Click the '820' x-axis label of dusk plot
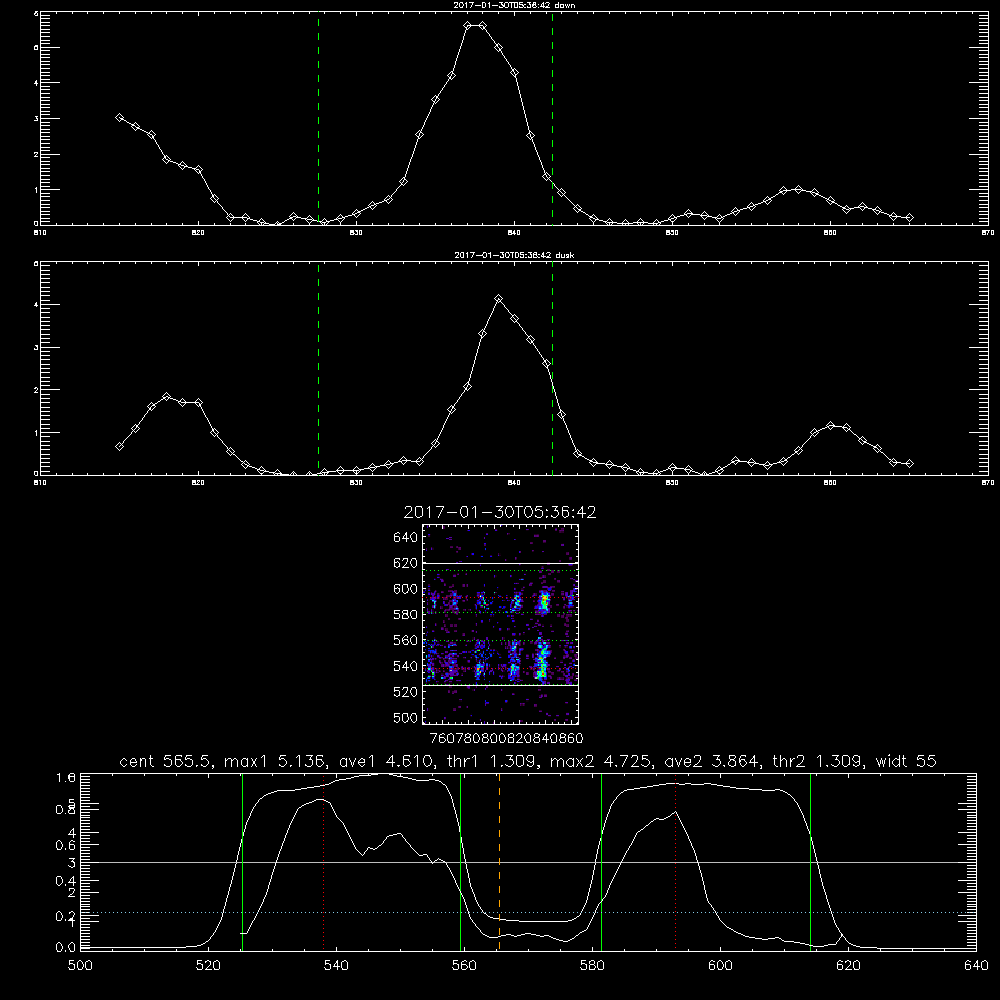 (198, 483)
